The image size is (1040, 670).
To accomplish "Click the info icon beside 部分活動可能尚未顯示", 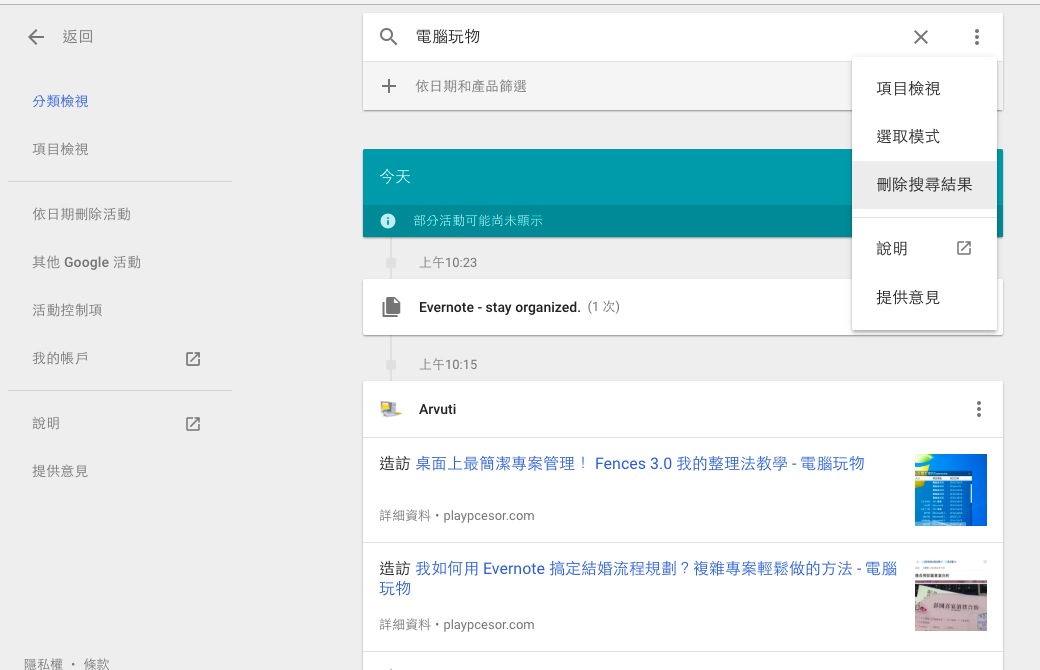I will coord(388,221).
